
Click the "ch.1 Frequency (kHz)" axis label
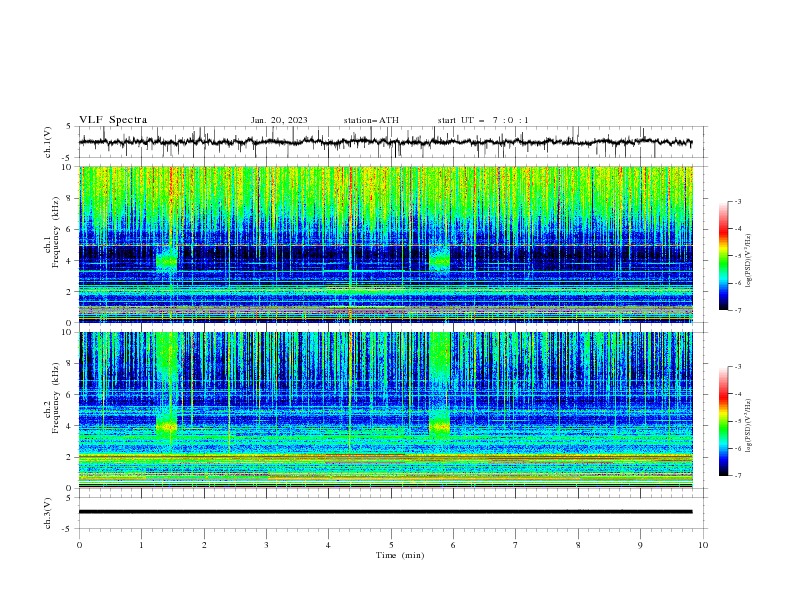pyautogui.click(x=52, y=243)
